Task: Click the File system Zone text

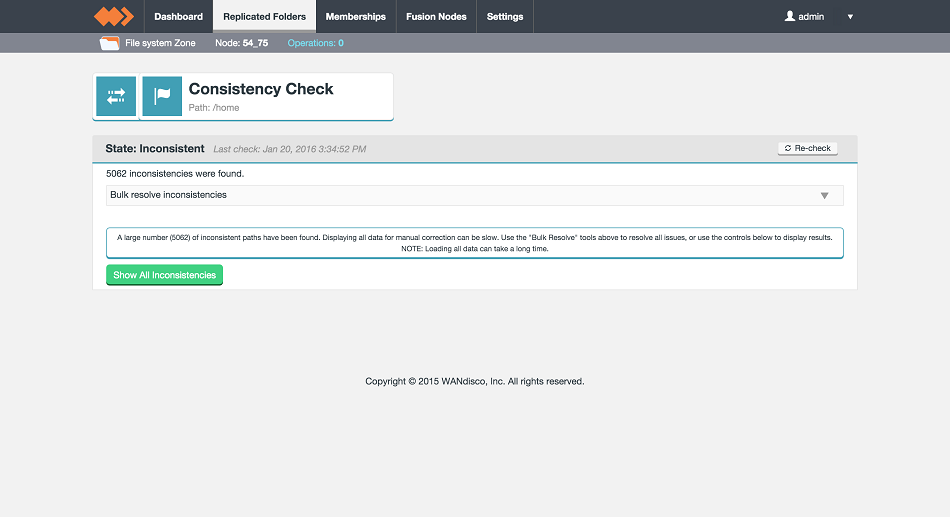Action: point(160,43)
